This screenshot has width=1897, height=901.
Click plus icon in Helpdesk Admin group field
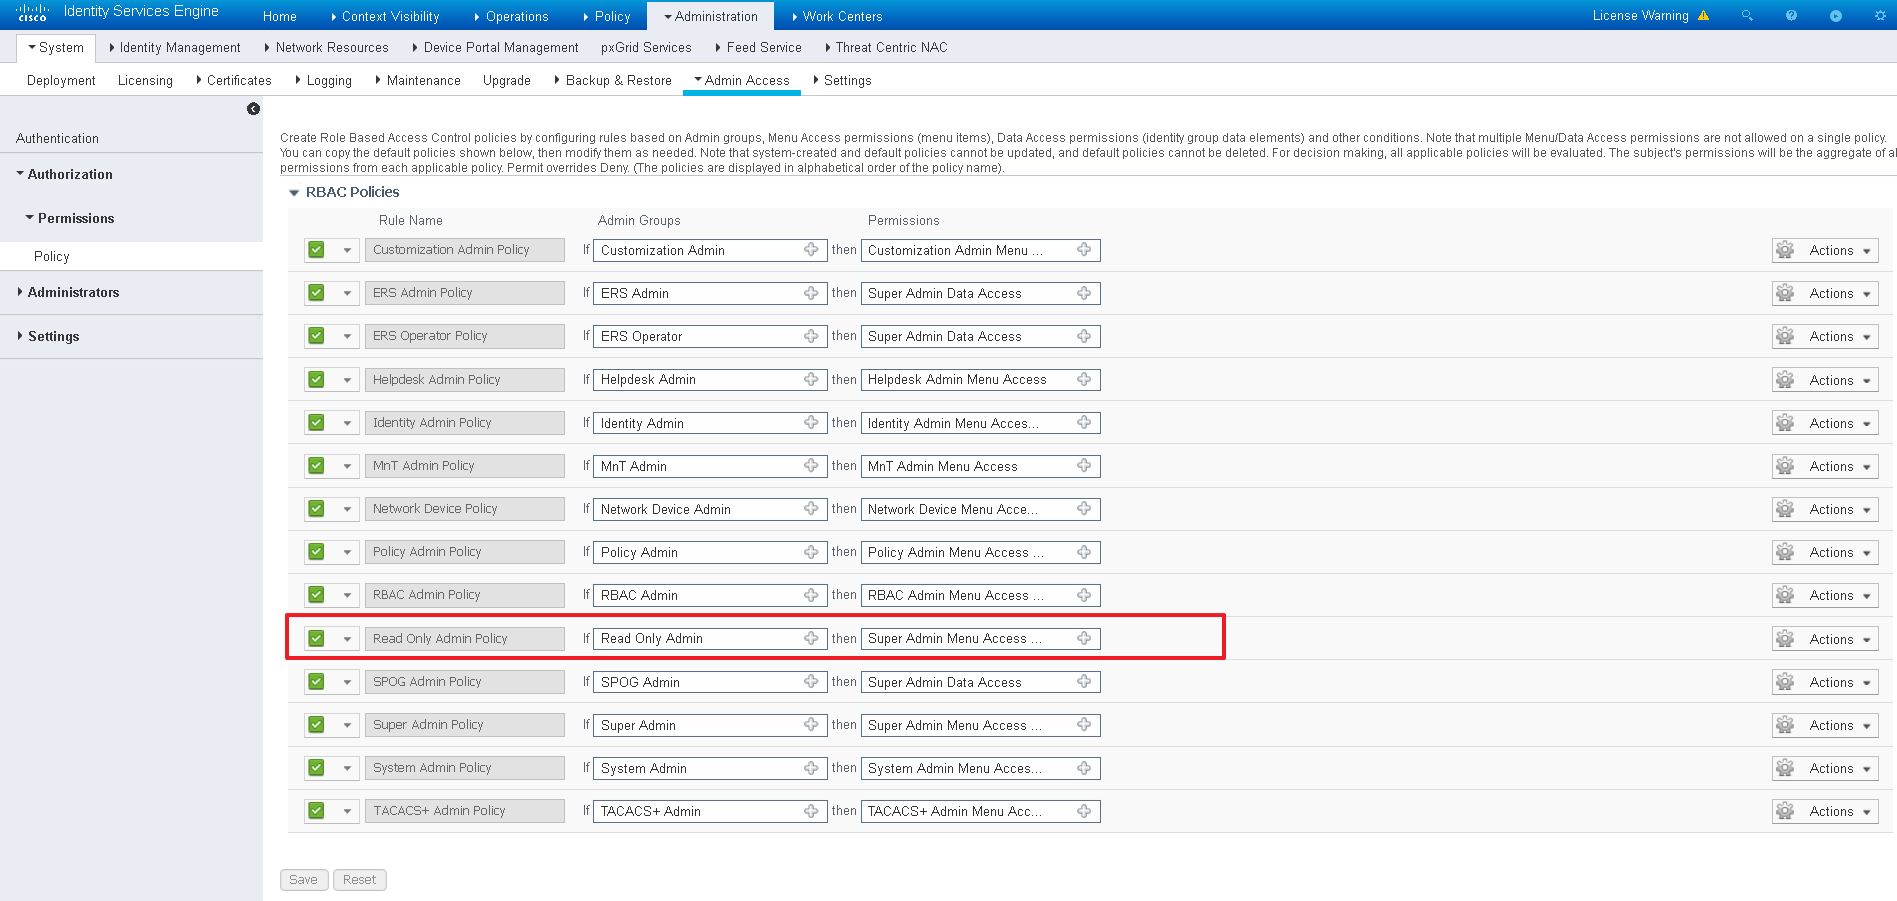click(x=811, y=379)
